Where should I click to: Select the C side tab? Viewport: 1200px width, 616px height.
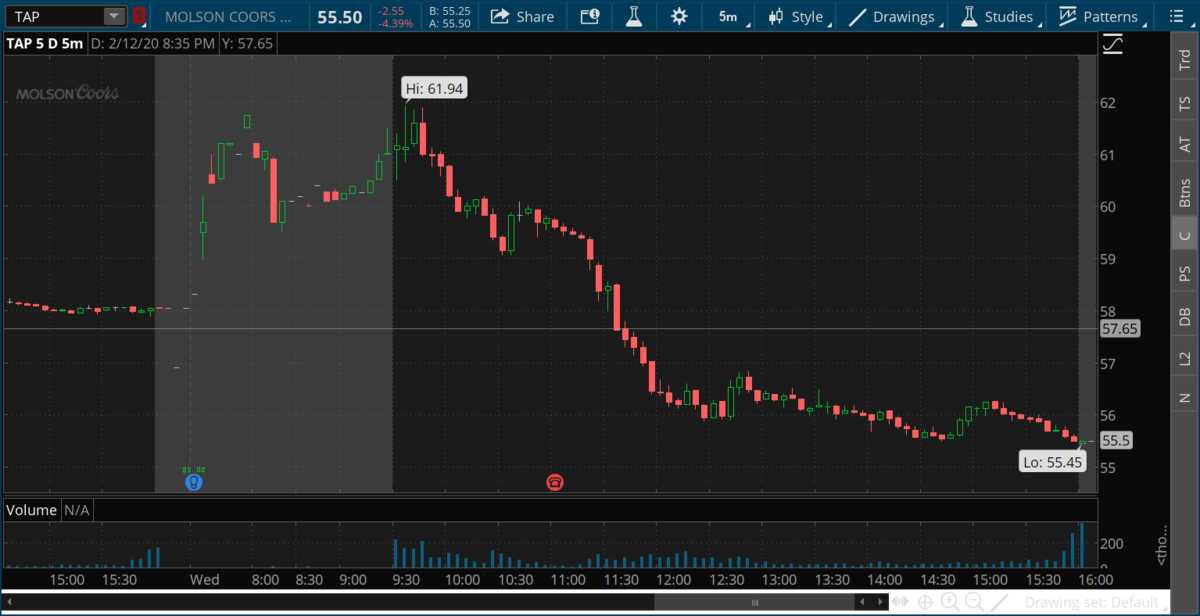[1185, 235]
